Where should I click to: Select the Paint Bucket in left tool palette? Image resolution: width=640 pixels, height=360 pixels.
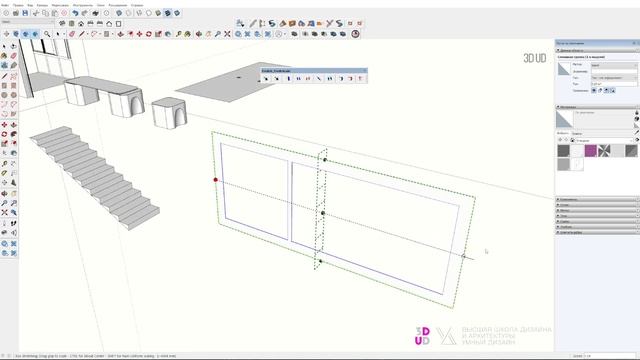pyautogui.click(x=4, y=56)
